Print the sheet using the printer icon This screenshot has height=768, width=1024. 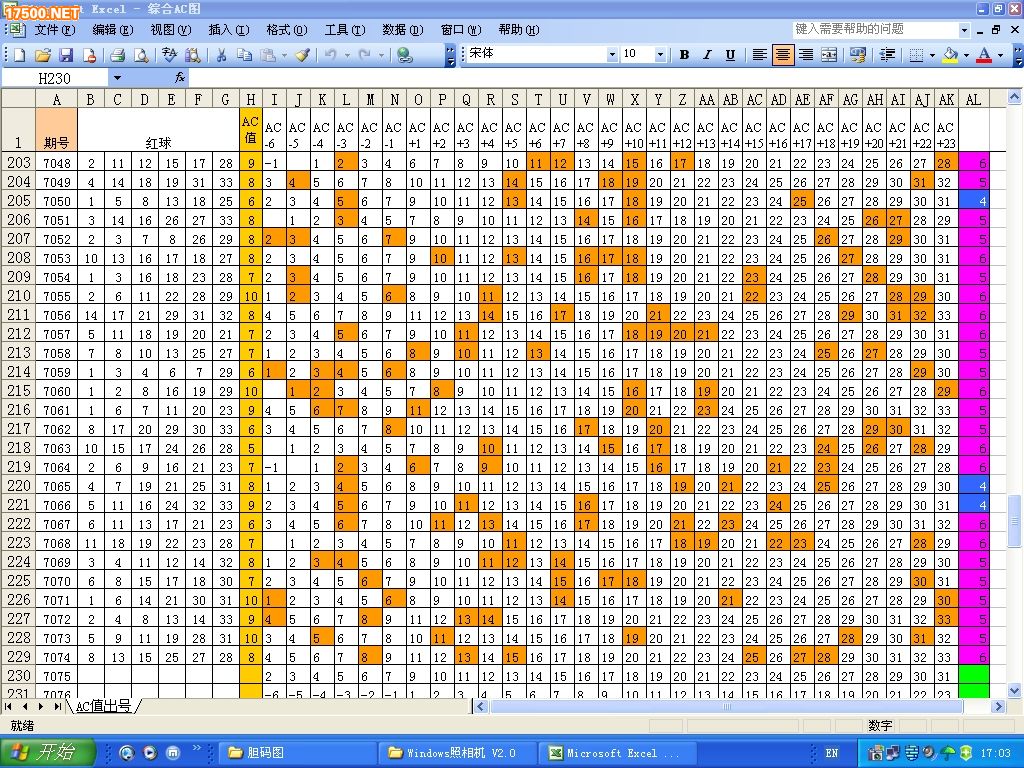tap(117, 56)
